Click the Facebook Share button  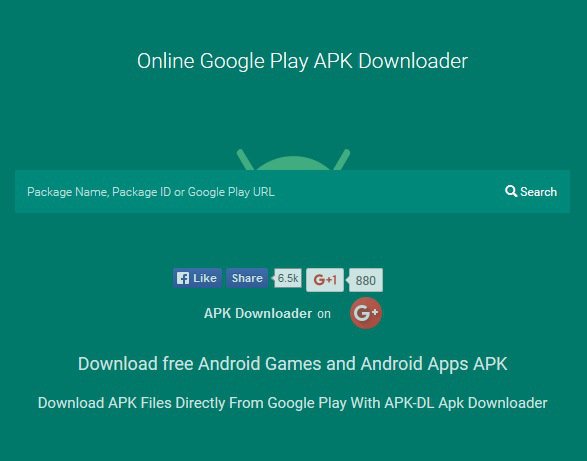pyautogui.click(x=247, y=278)
